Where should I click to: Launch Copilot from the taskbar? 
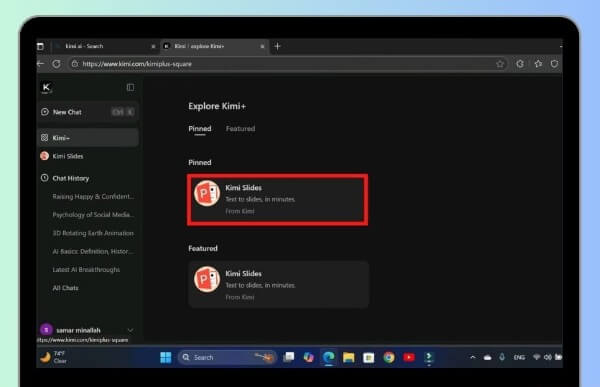point(308,357)
